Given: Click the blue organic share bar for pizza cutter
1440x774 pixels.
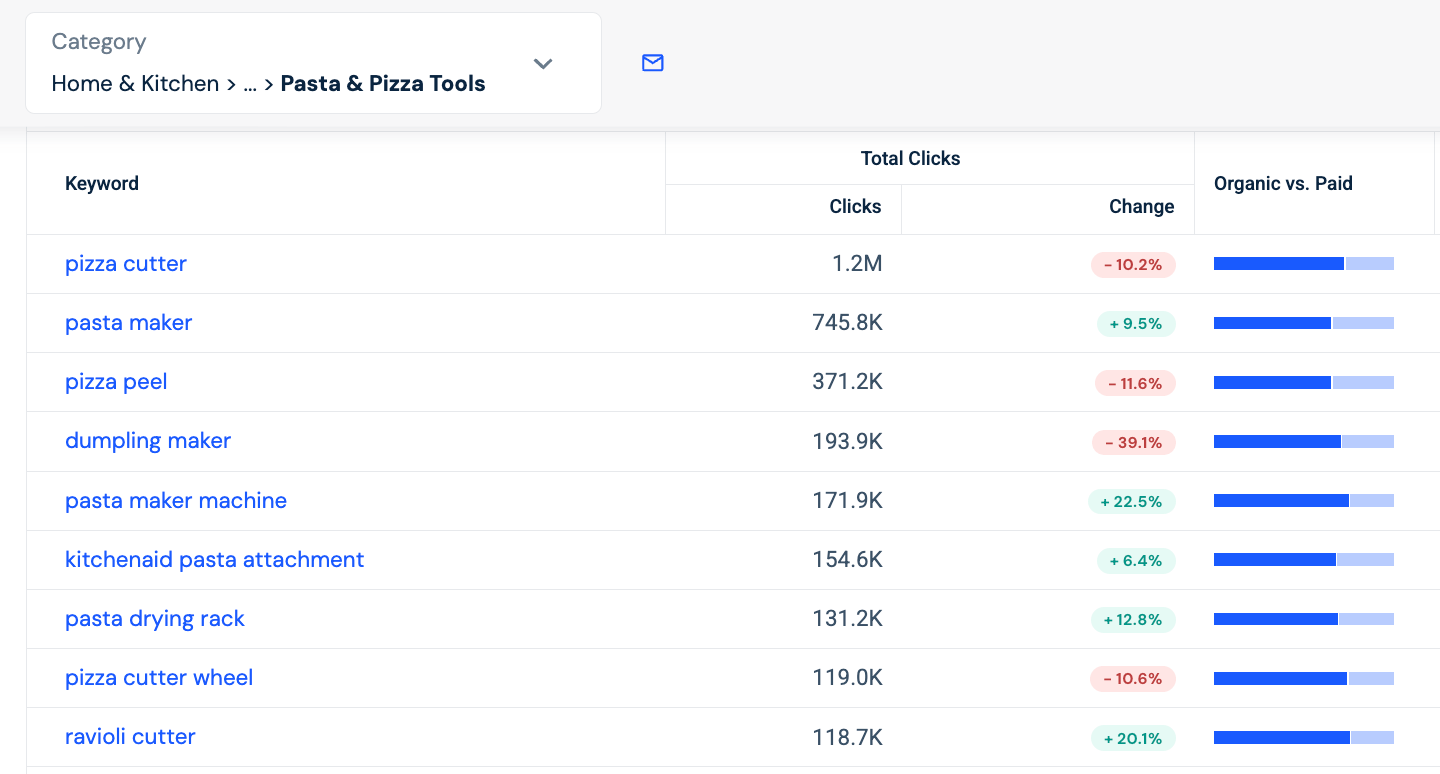Looking at the screenshot, I should tap(1278, 262).
